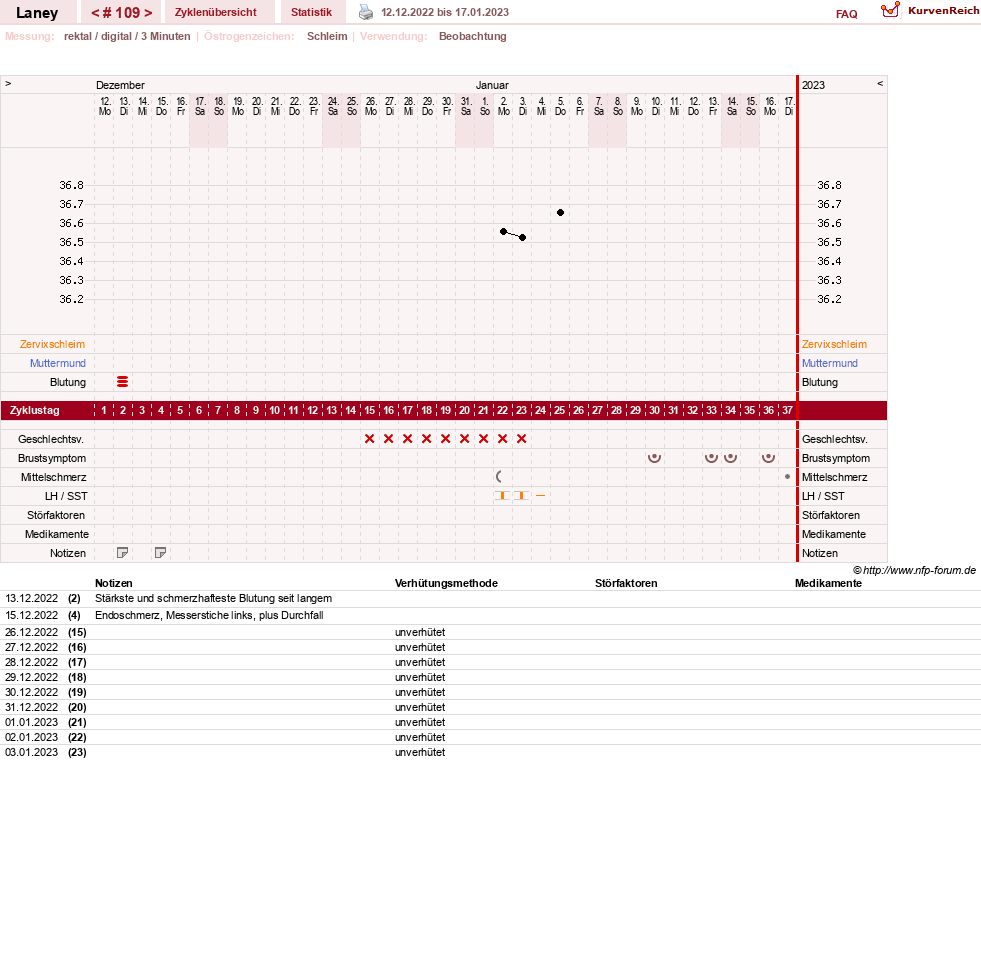Click the breast symptom icon on cycle day 34
This screenshot has width=981, height=962.
pos(730,458)
